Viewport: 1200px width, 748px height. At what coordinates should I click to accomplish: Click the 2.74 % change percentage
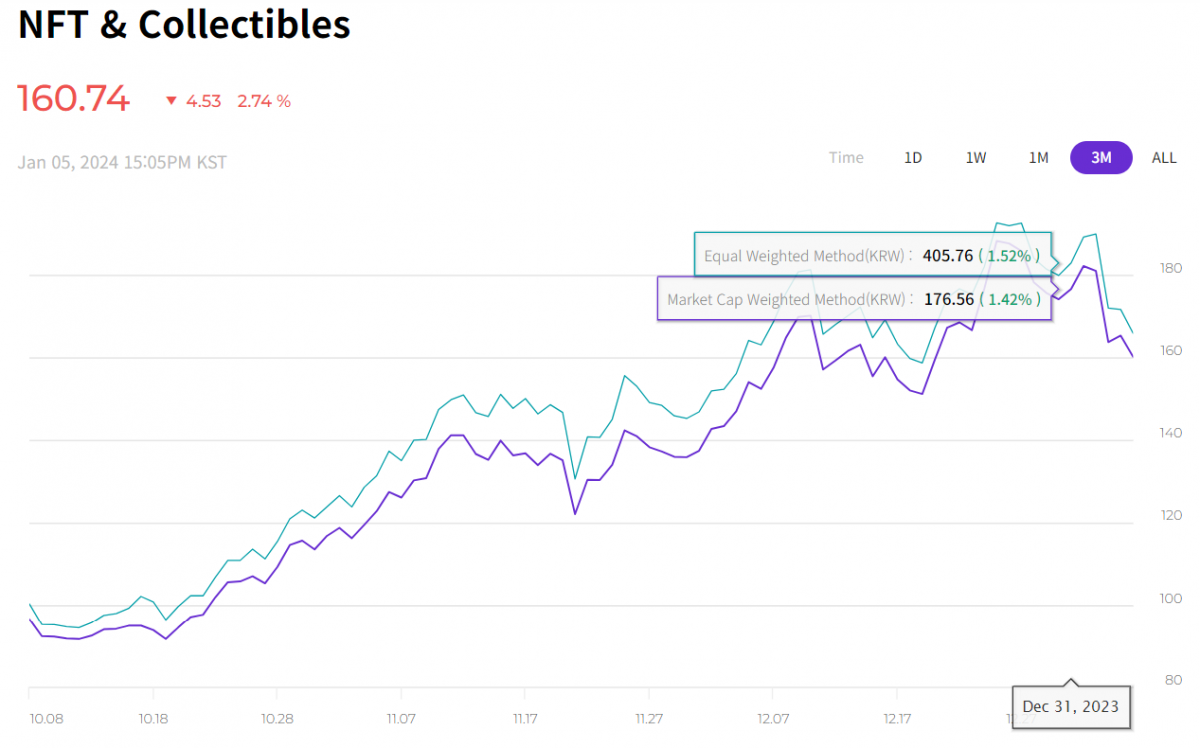[264, 101]
